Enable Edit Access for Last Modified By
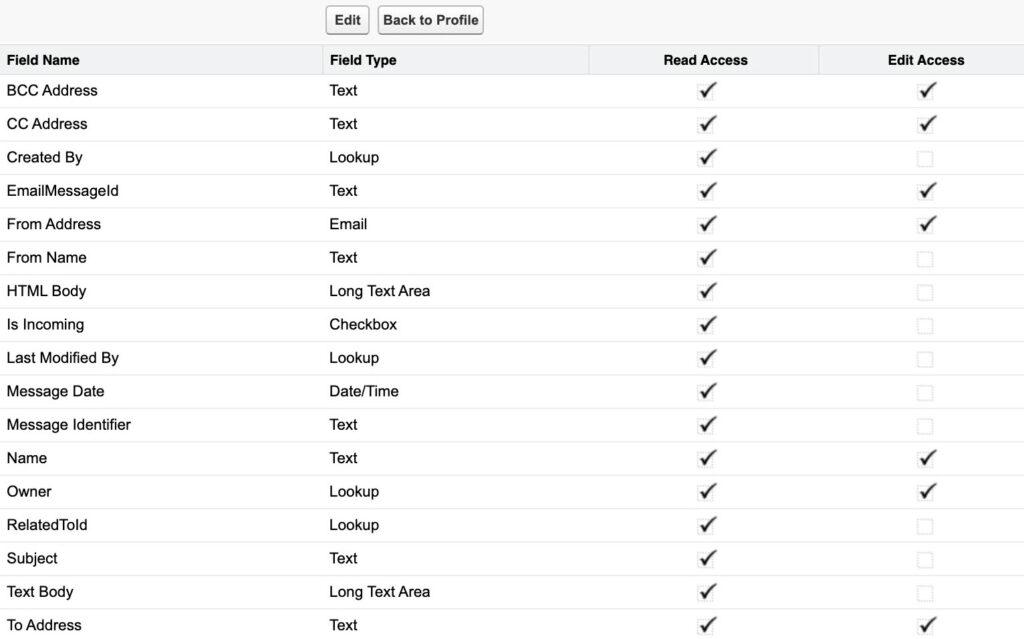Viewport: 1024px width, 639px height. click(926, 358)
